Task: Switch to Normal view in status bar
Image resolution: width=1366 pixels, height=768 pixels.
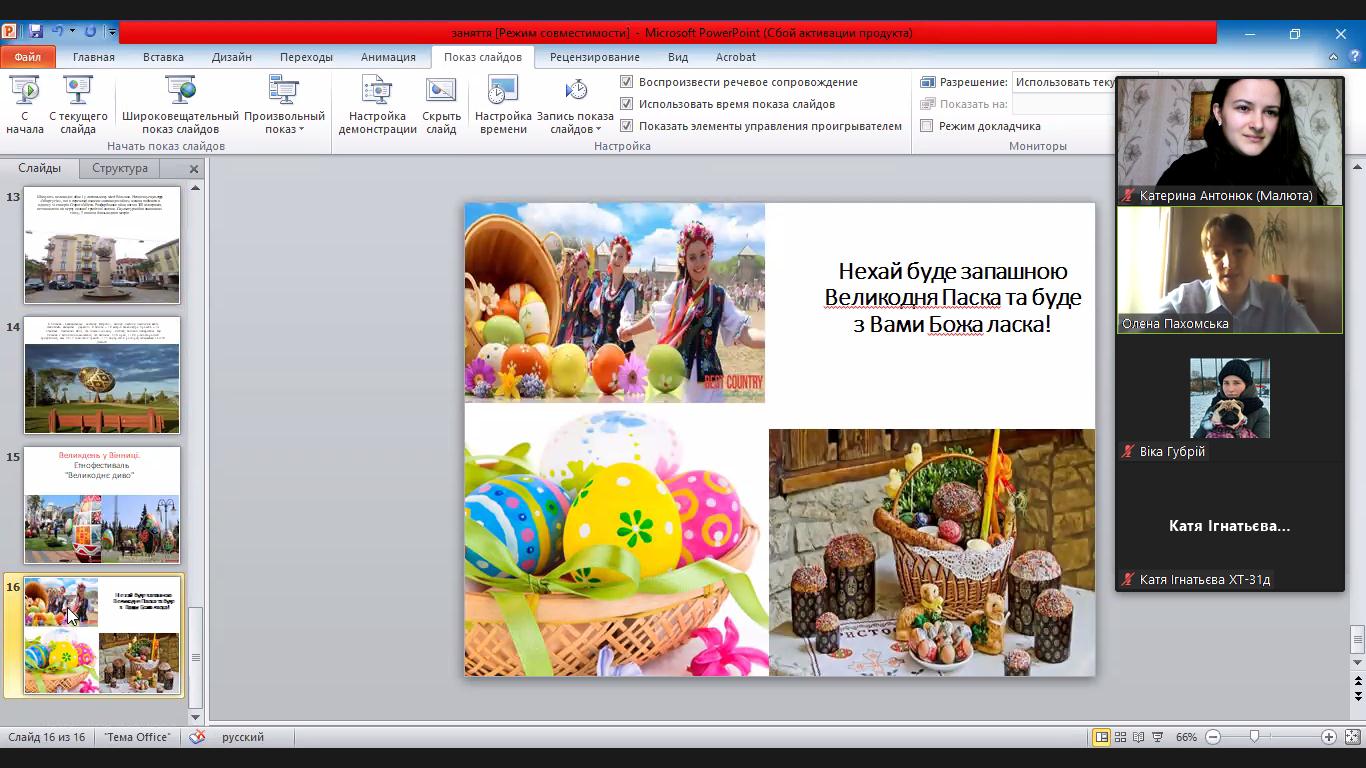Action: point(1101,737)
